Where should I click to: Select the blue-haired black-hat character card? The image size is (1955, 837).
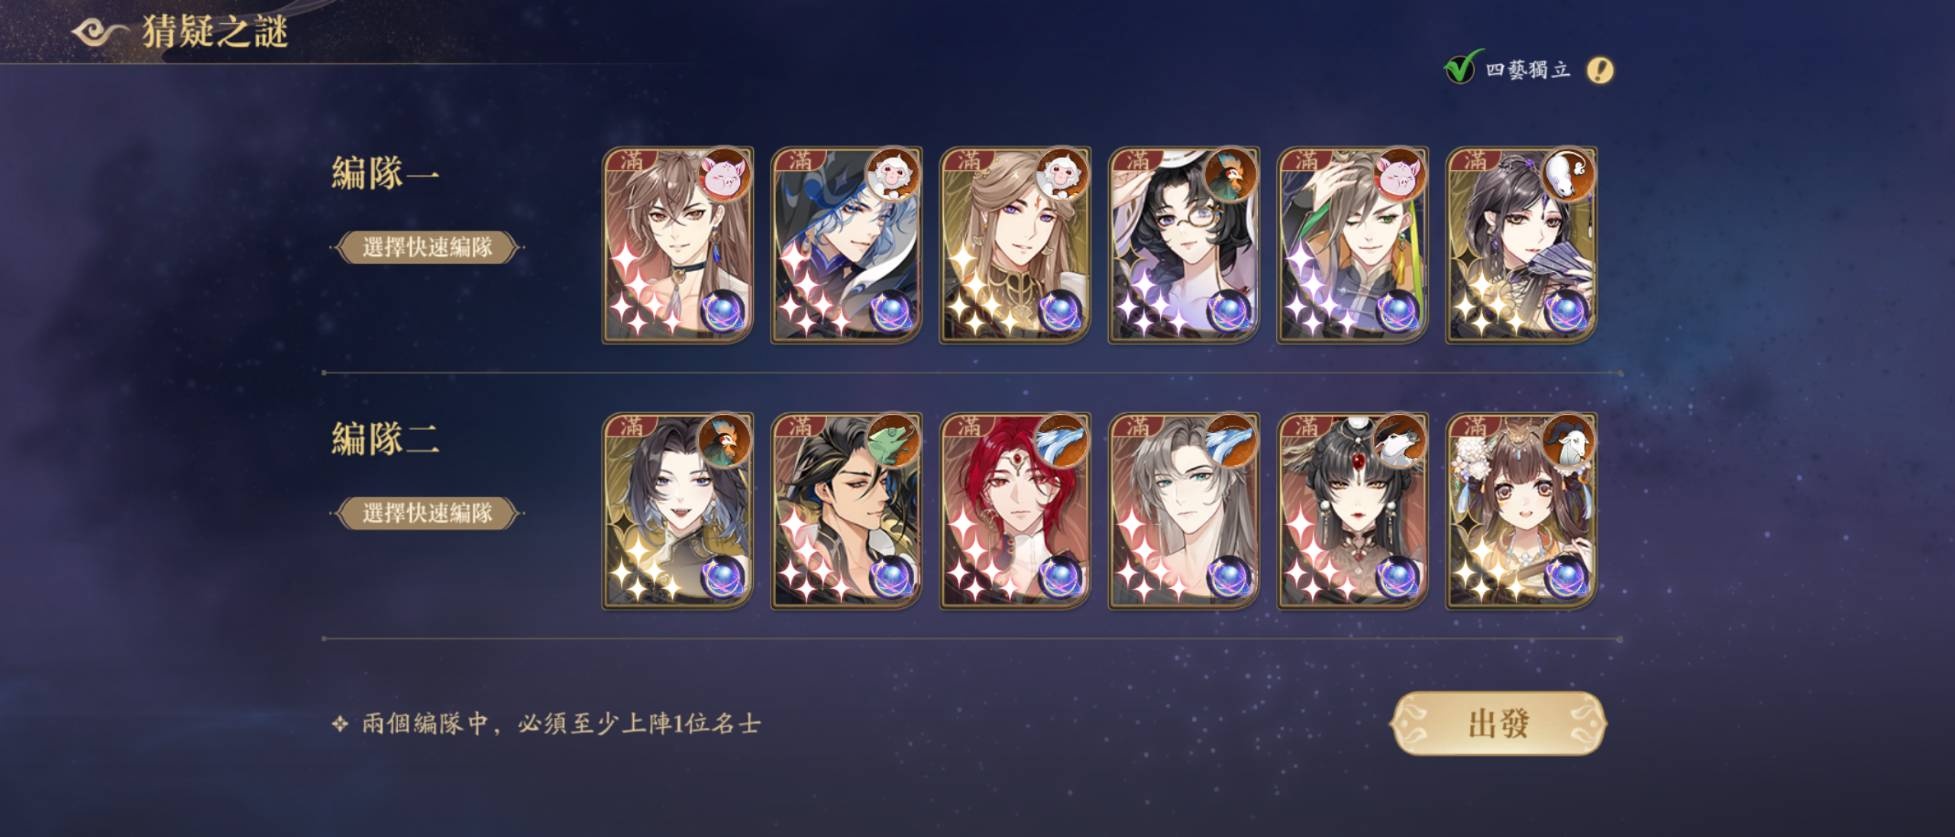tap(846, 246)
